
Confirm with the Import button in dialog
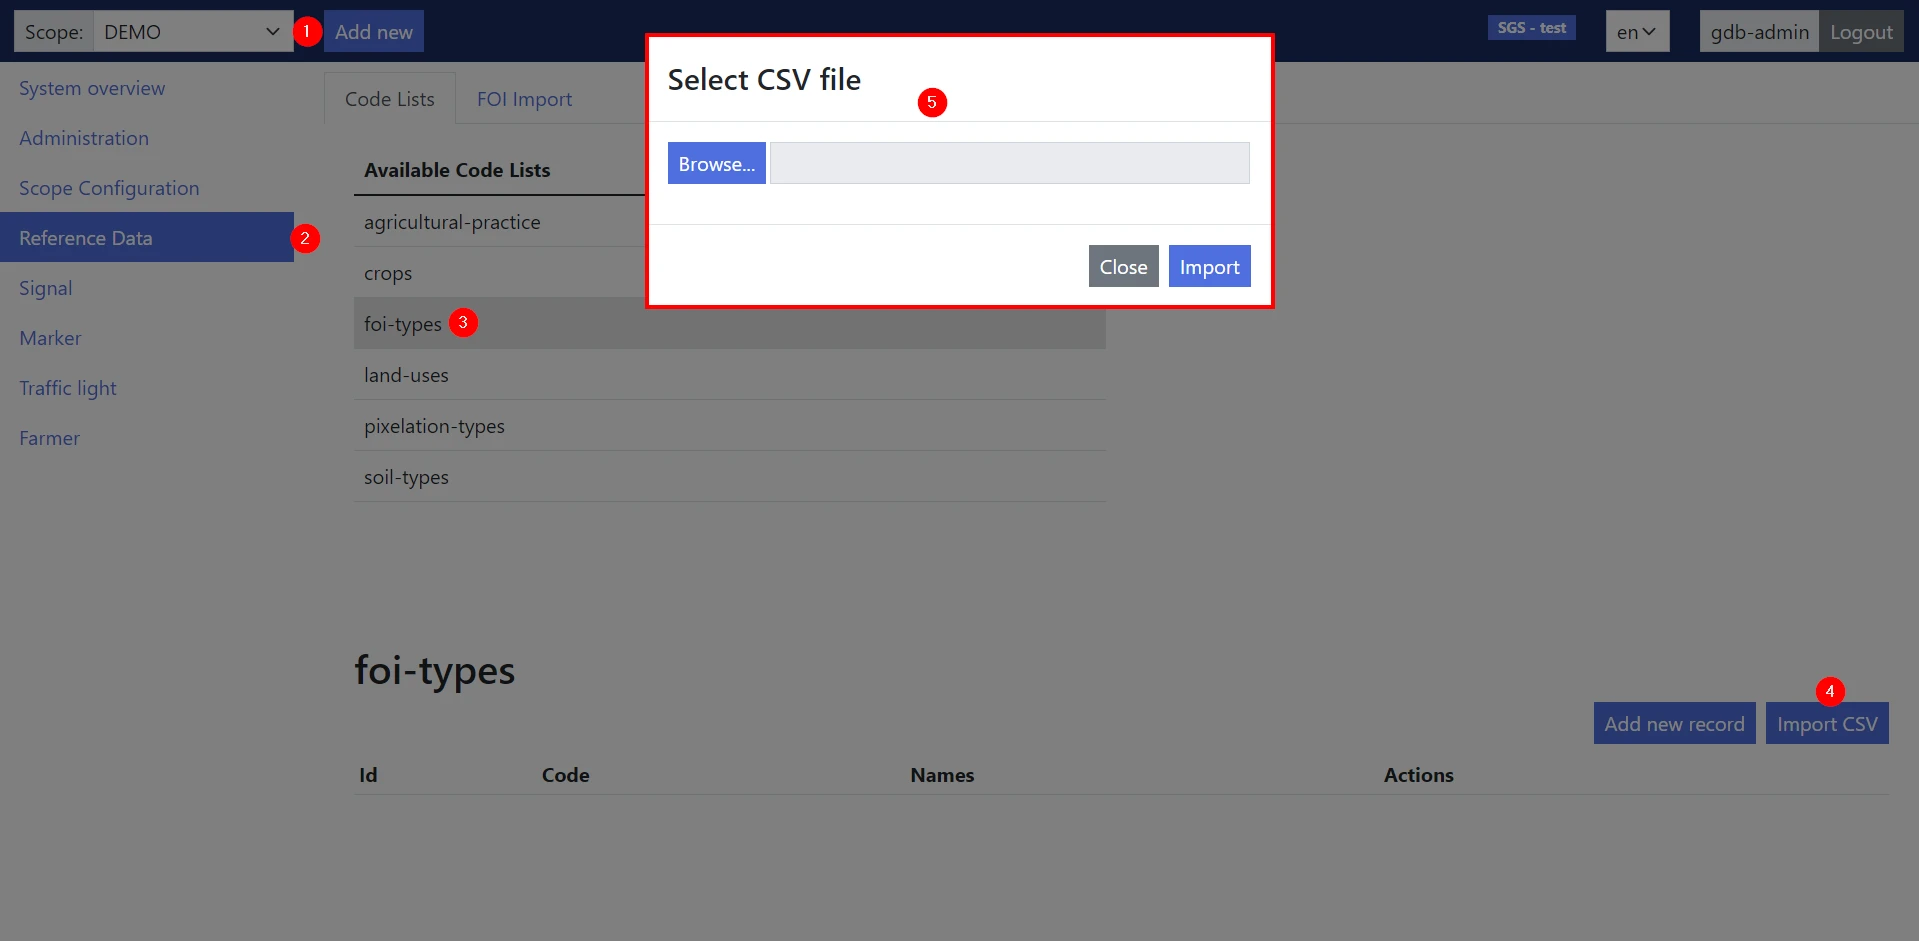pos(1209,267)
